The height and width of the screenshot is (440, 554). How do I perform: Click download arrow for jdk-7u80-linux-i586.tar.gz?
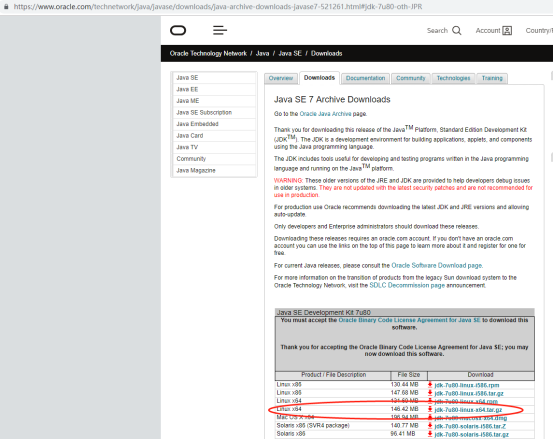click(x=430, y=393)
